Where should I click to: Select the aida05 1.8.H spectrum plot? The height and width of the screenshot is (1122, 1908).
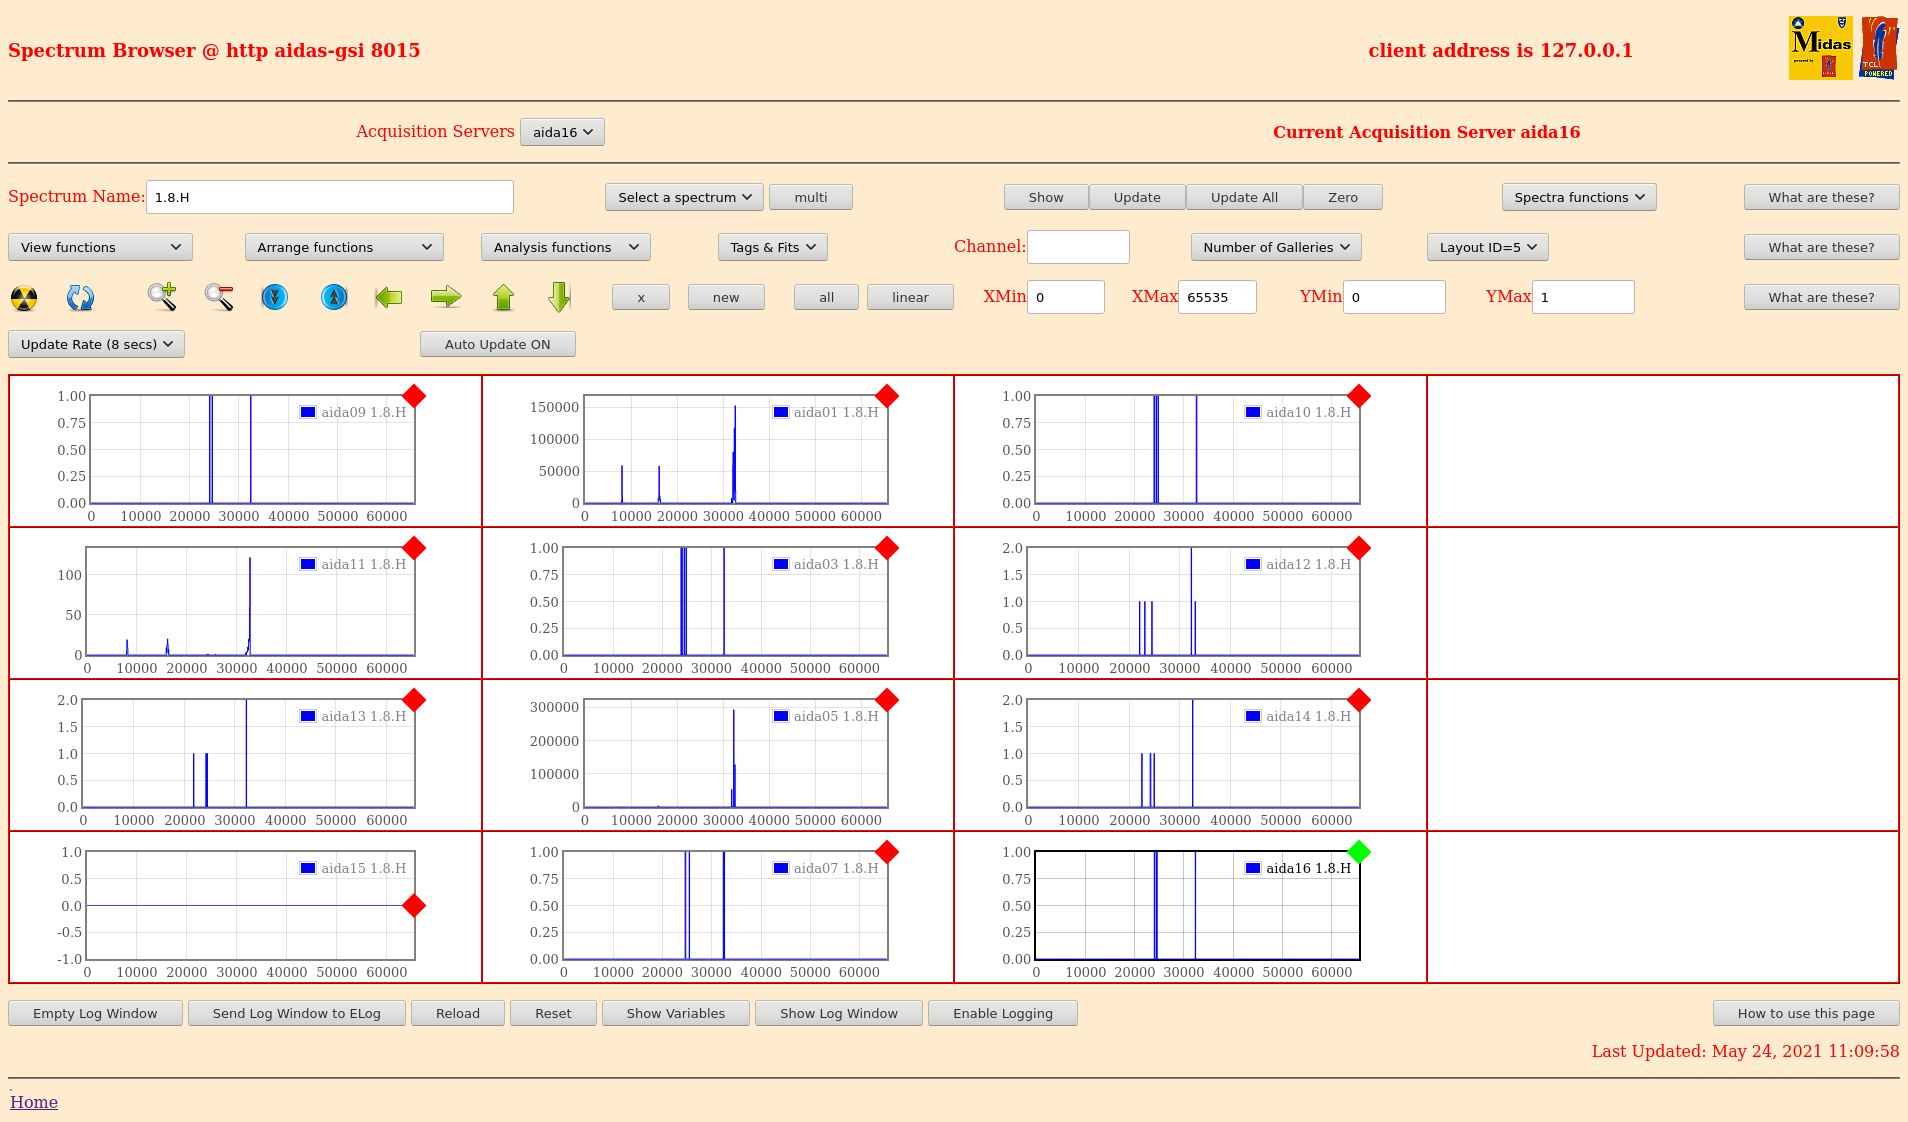(x=718, y=755)
